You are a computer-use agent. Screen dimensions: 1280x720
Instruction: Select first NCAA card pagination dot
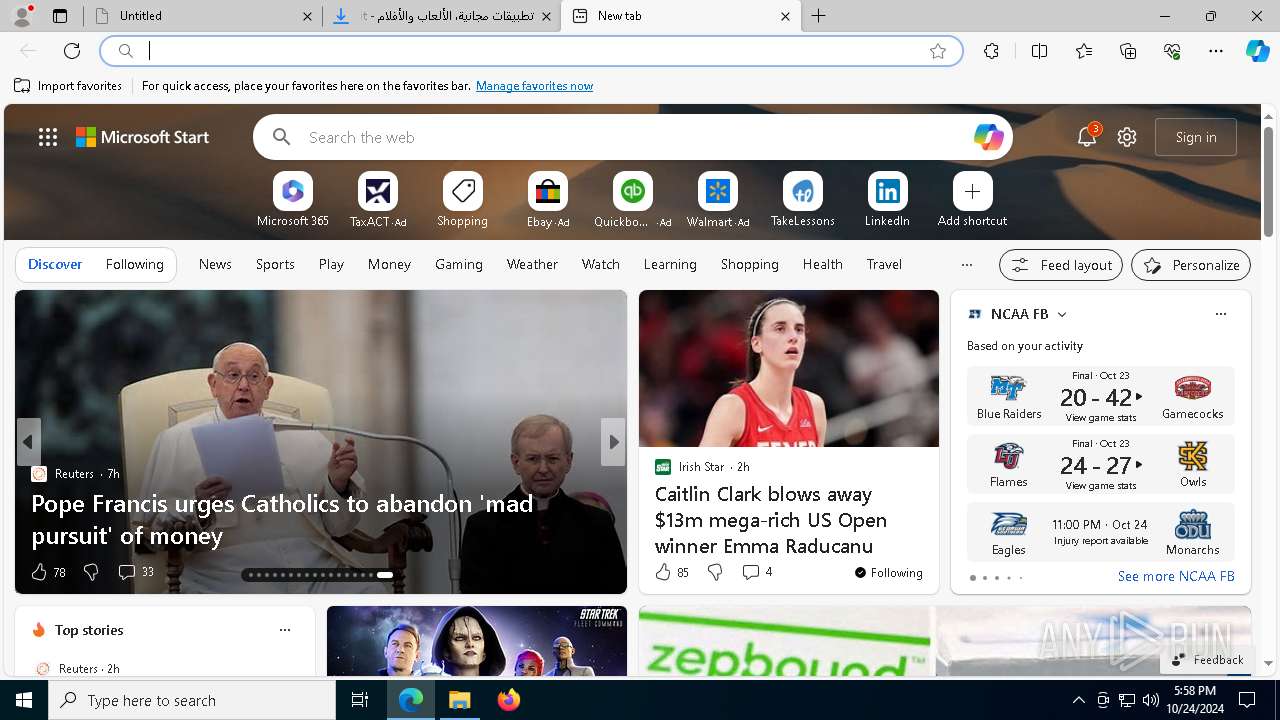click(x=973, y=578)
